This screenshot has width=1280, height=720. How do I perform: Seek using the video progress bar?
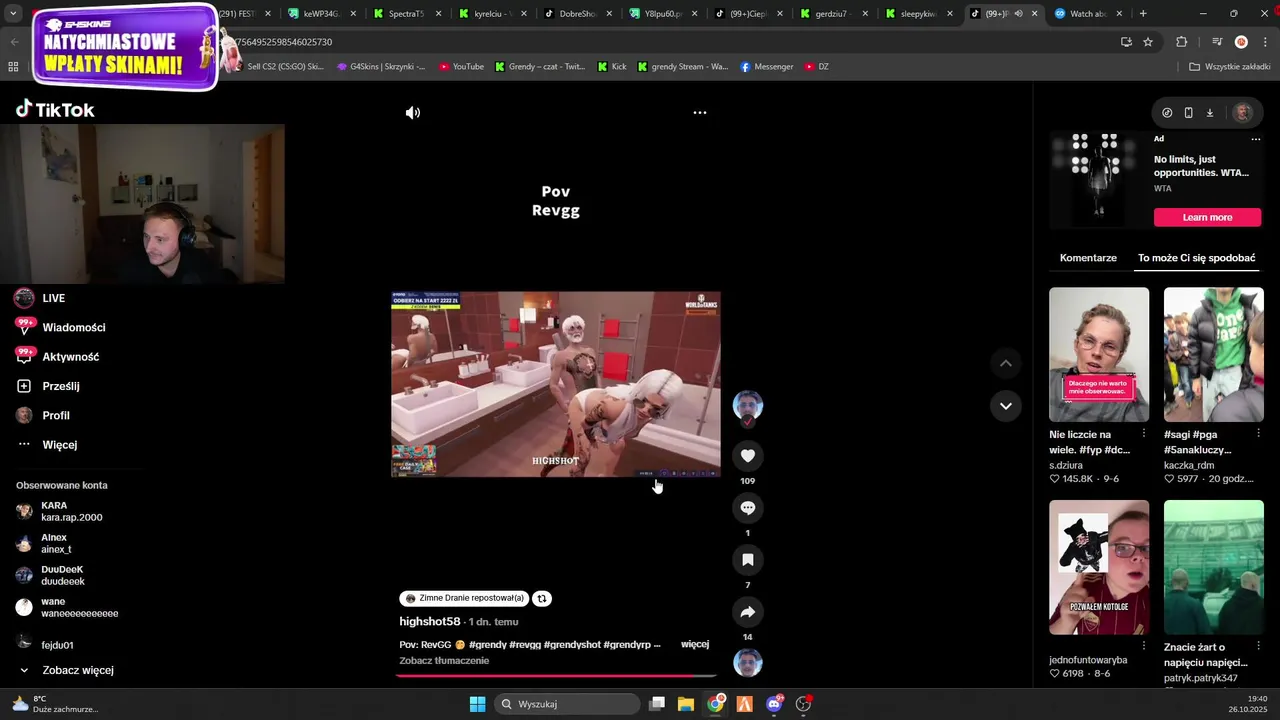556,675
